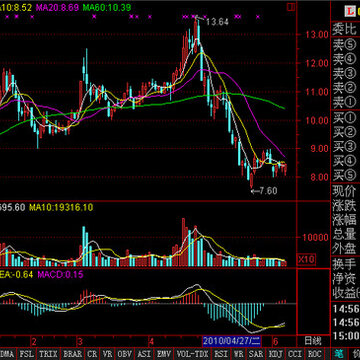
Task: Click month marker 2 on time axis
Action: [x=34, y=341]
